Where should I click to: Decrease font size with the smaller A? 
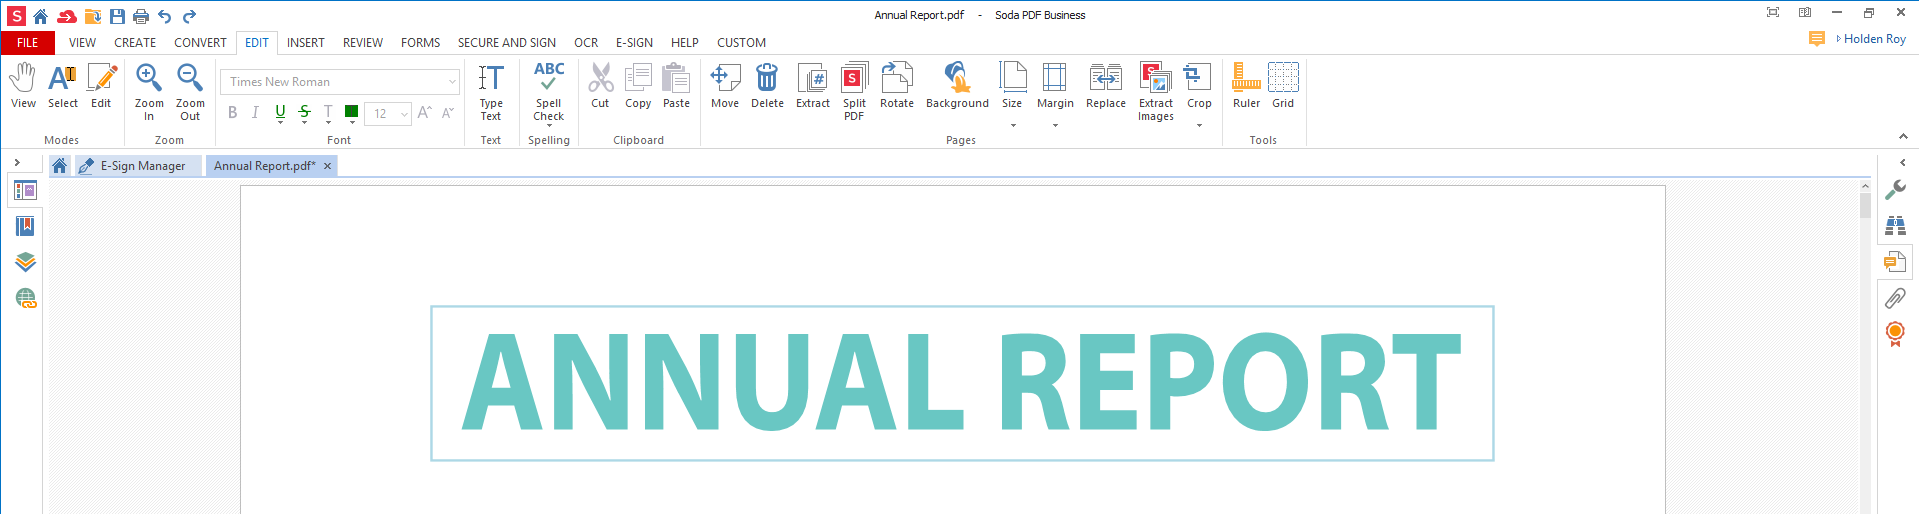click(448, 113)
